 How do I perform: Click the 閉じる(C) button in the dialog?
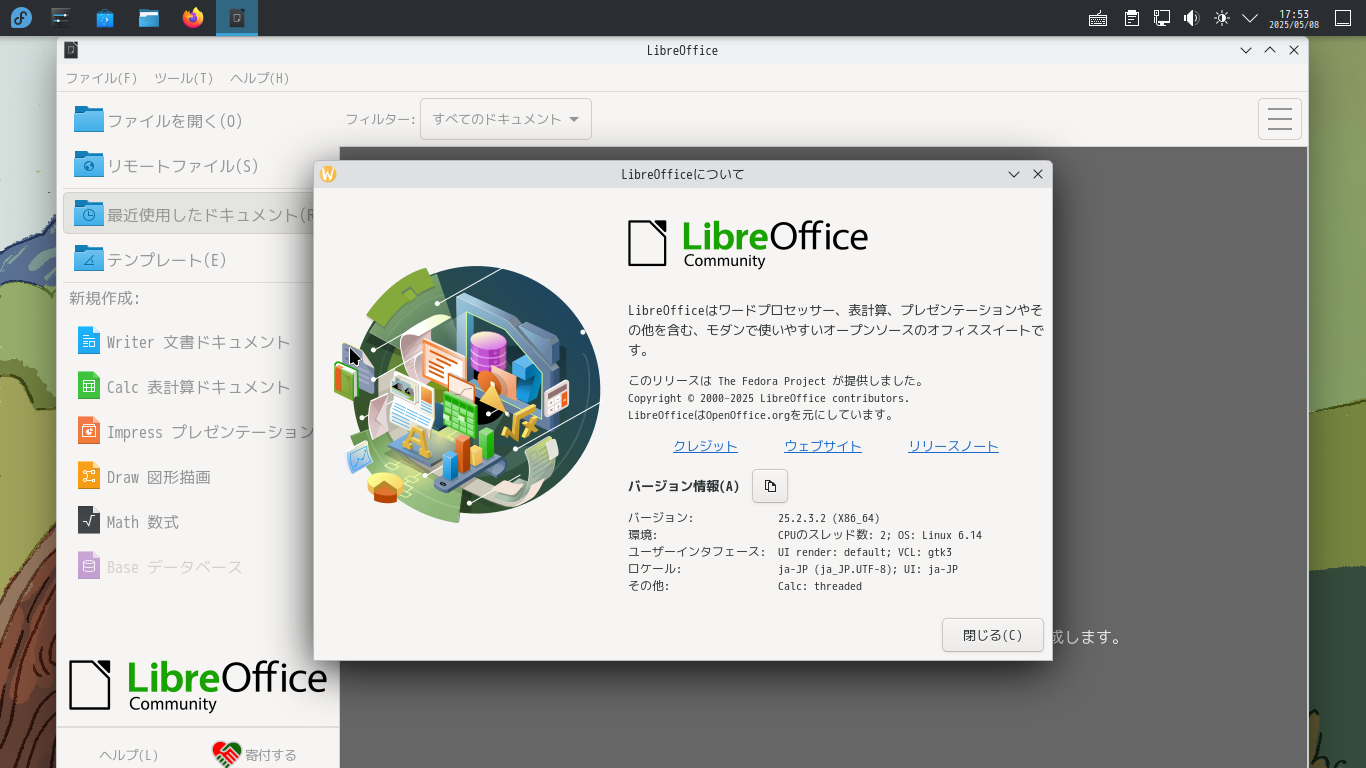993,635
